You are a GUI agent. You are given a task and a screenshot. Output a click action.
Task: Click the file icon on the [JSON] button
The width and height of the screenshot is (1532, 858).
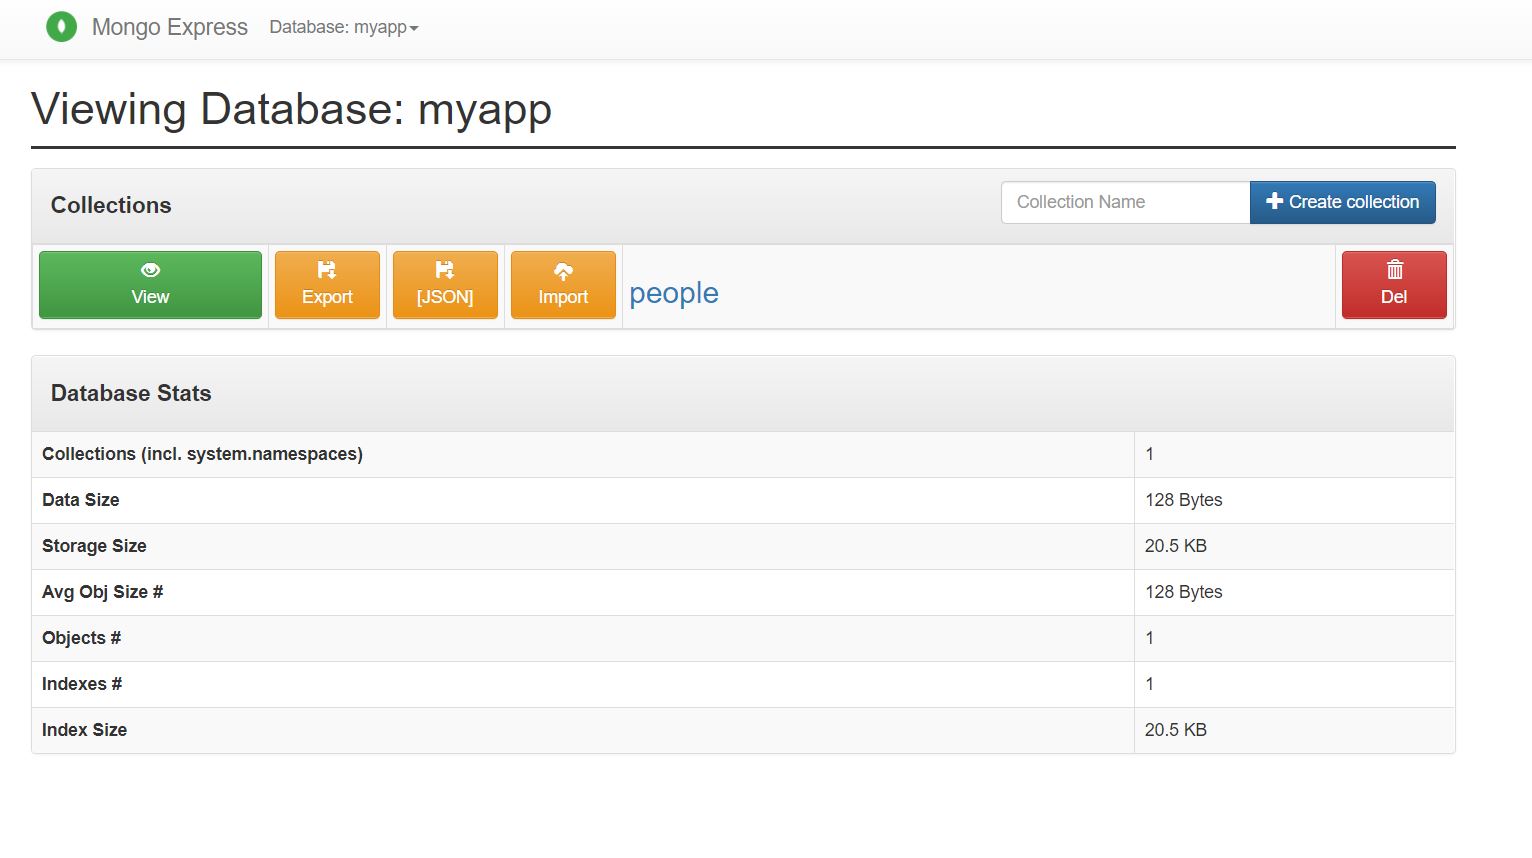click(444, 268)
